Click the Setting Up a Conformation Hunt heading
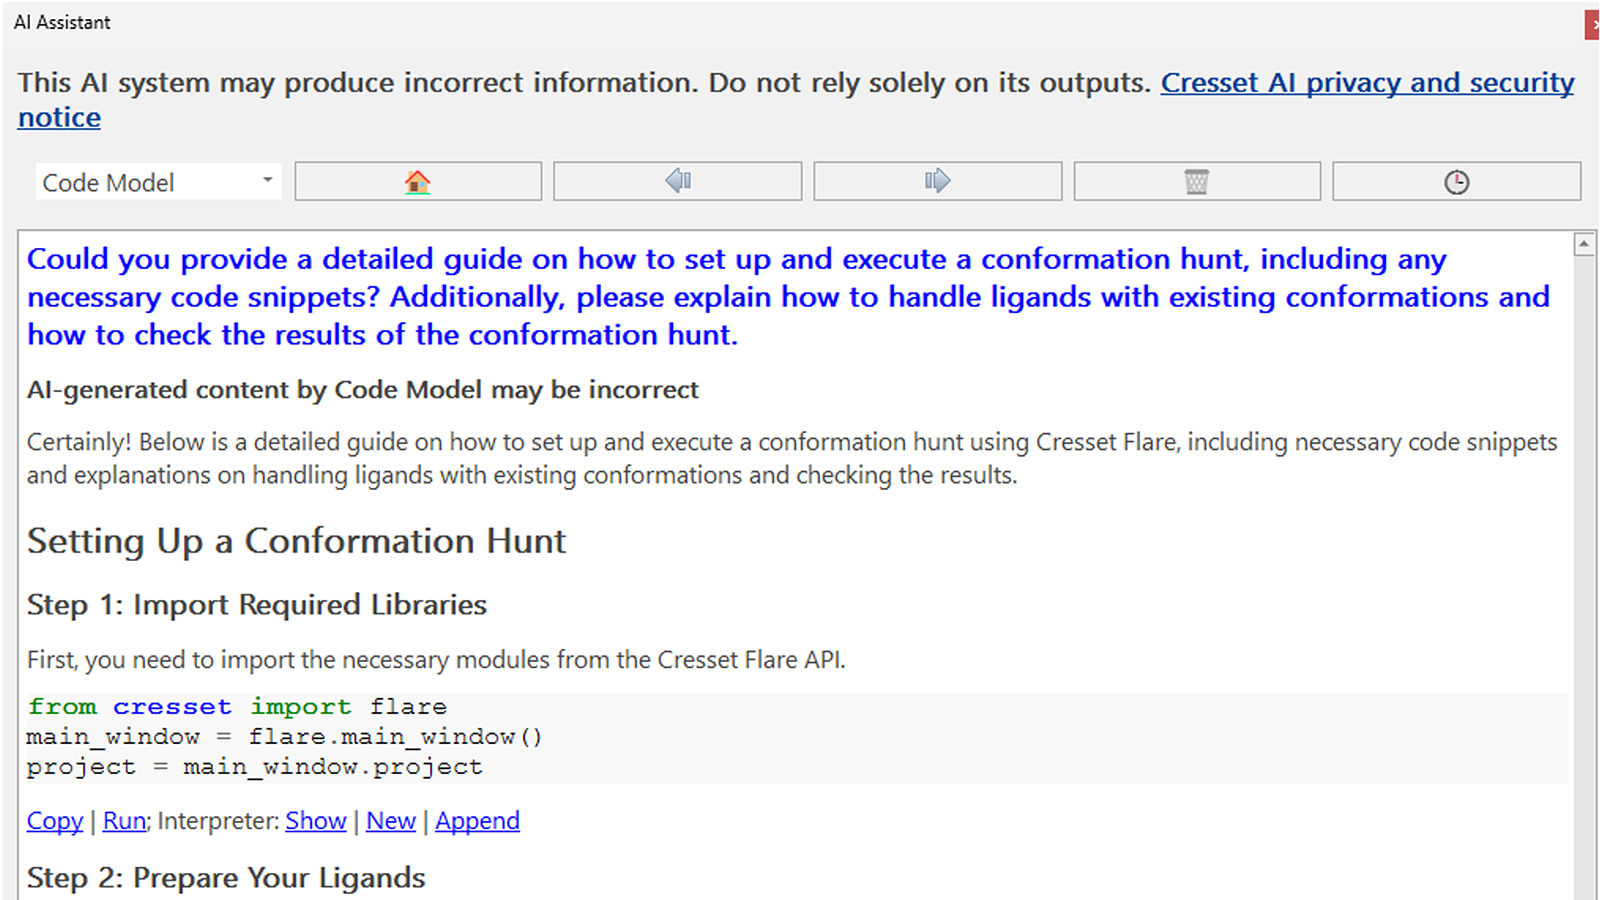1600x900 pixels. coord(296,541)
